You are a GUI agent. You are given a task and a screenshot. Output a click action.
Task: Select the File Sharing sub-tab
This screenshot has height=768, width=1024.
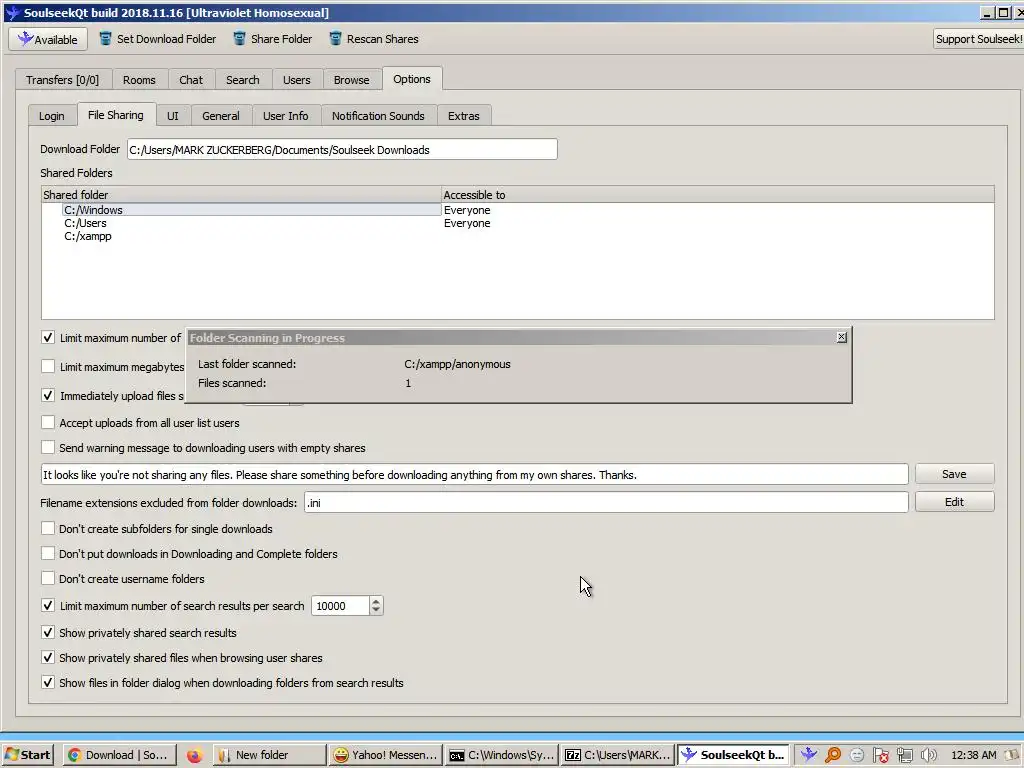[x=116, y=115]
